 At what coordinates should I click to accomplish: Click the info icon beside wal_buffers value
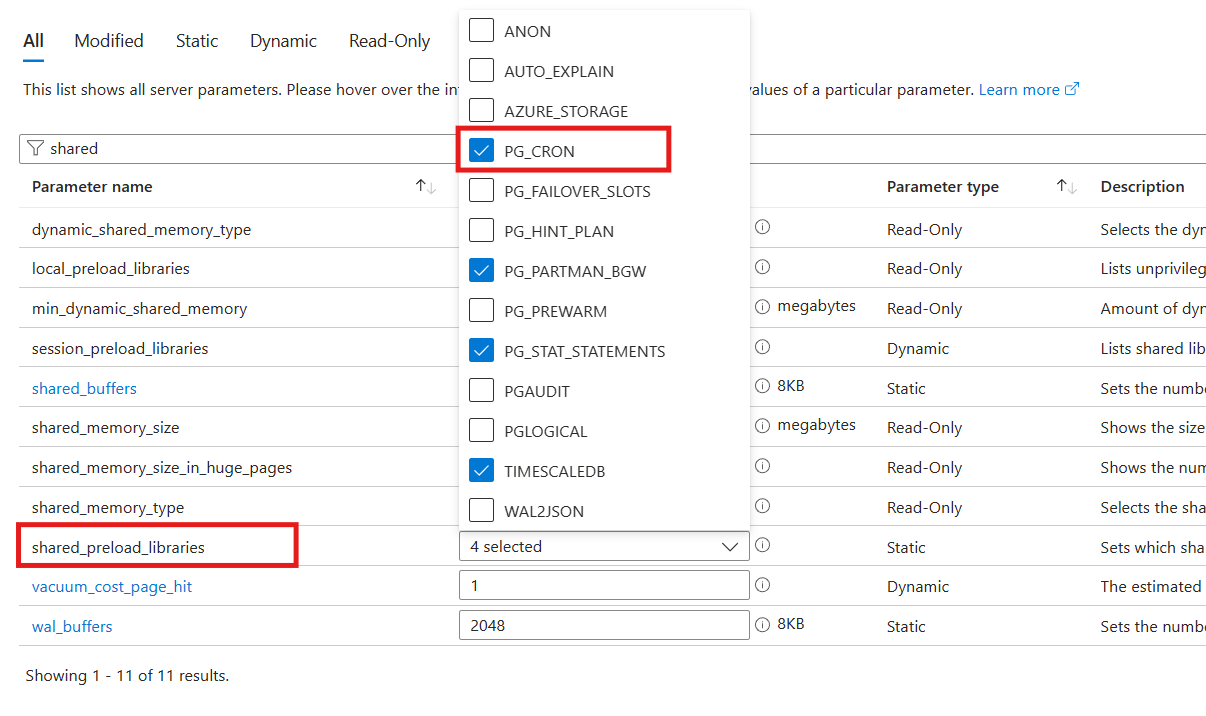click(762, 623)
